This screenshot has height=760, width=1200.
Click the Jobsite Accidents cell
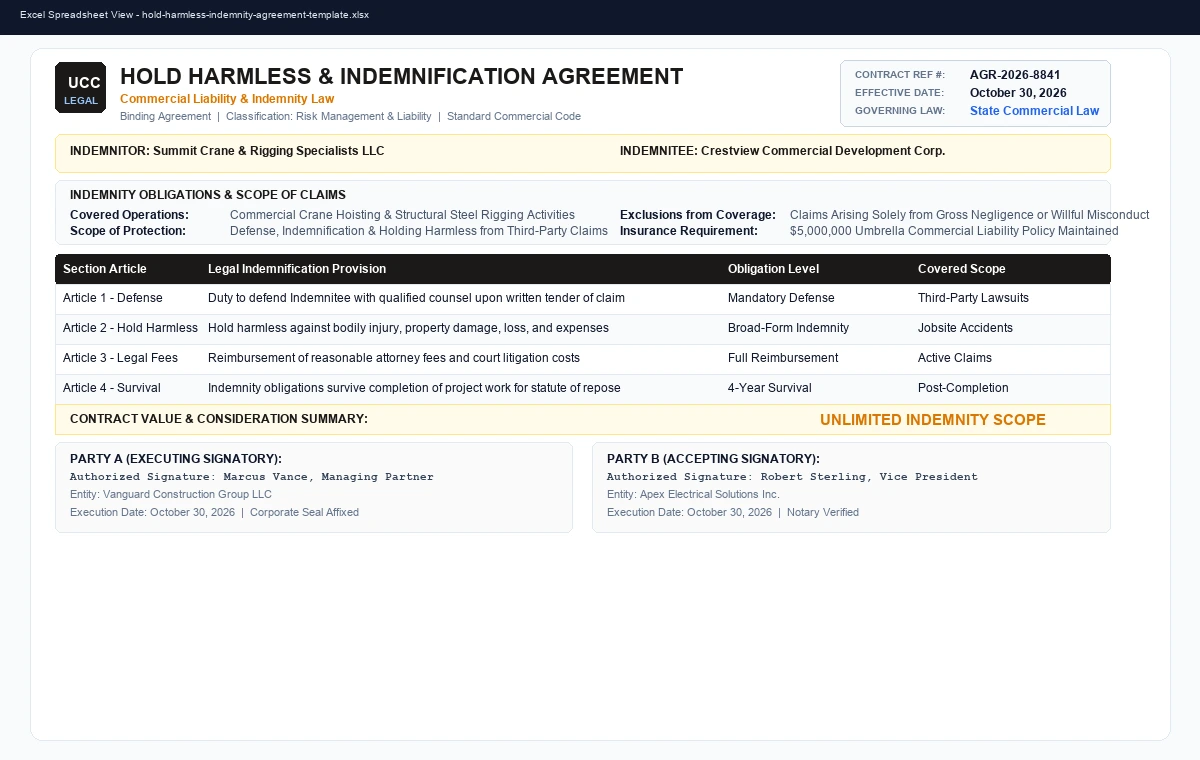[965, 328]
